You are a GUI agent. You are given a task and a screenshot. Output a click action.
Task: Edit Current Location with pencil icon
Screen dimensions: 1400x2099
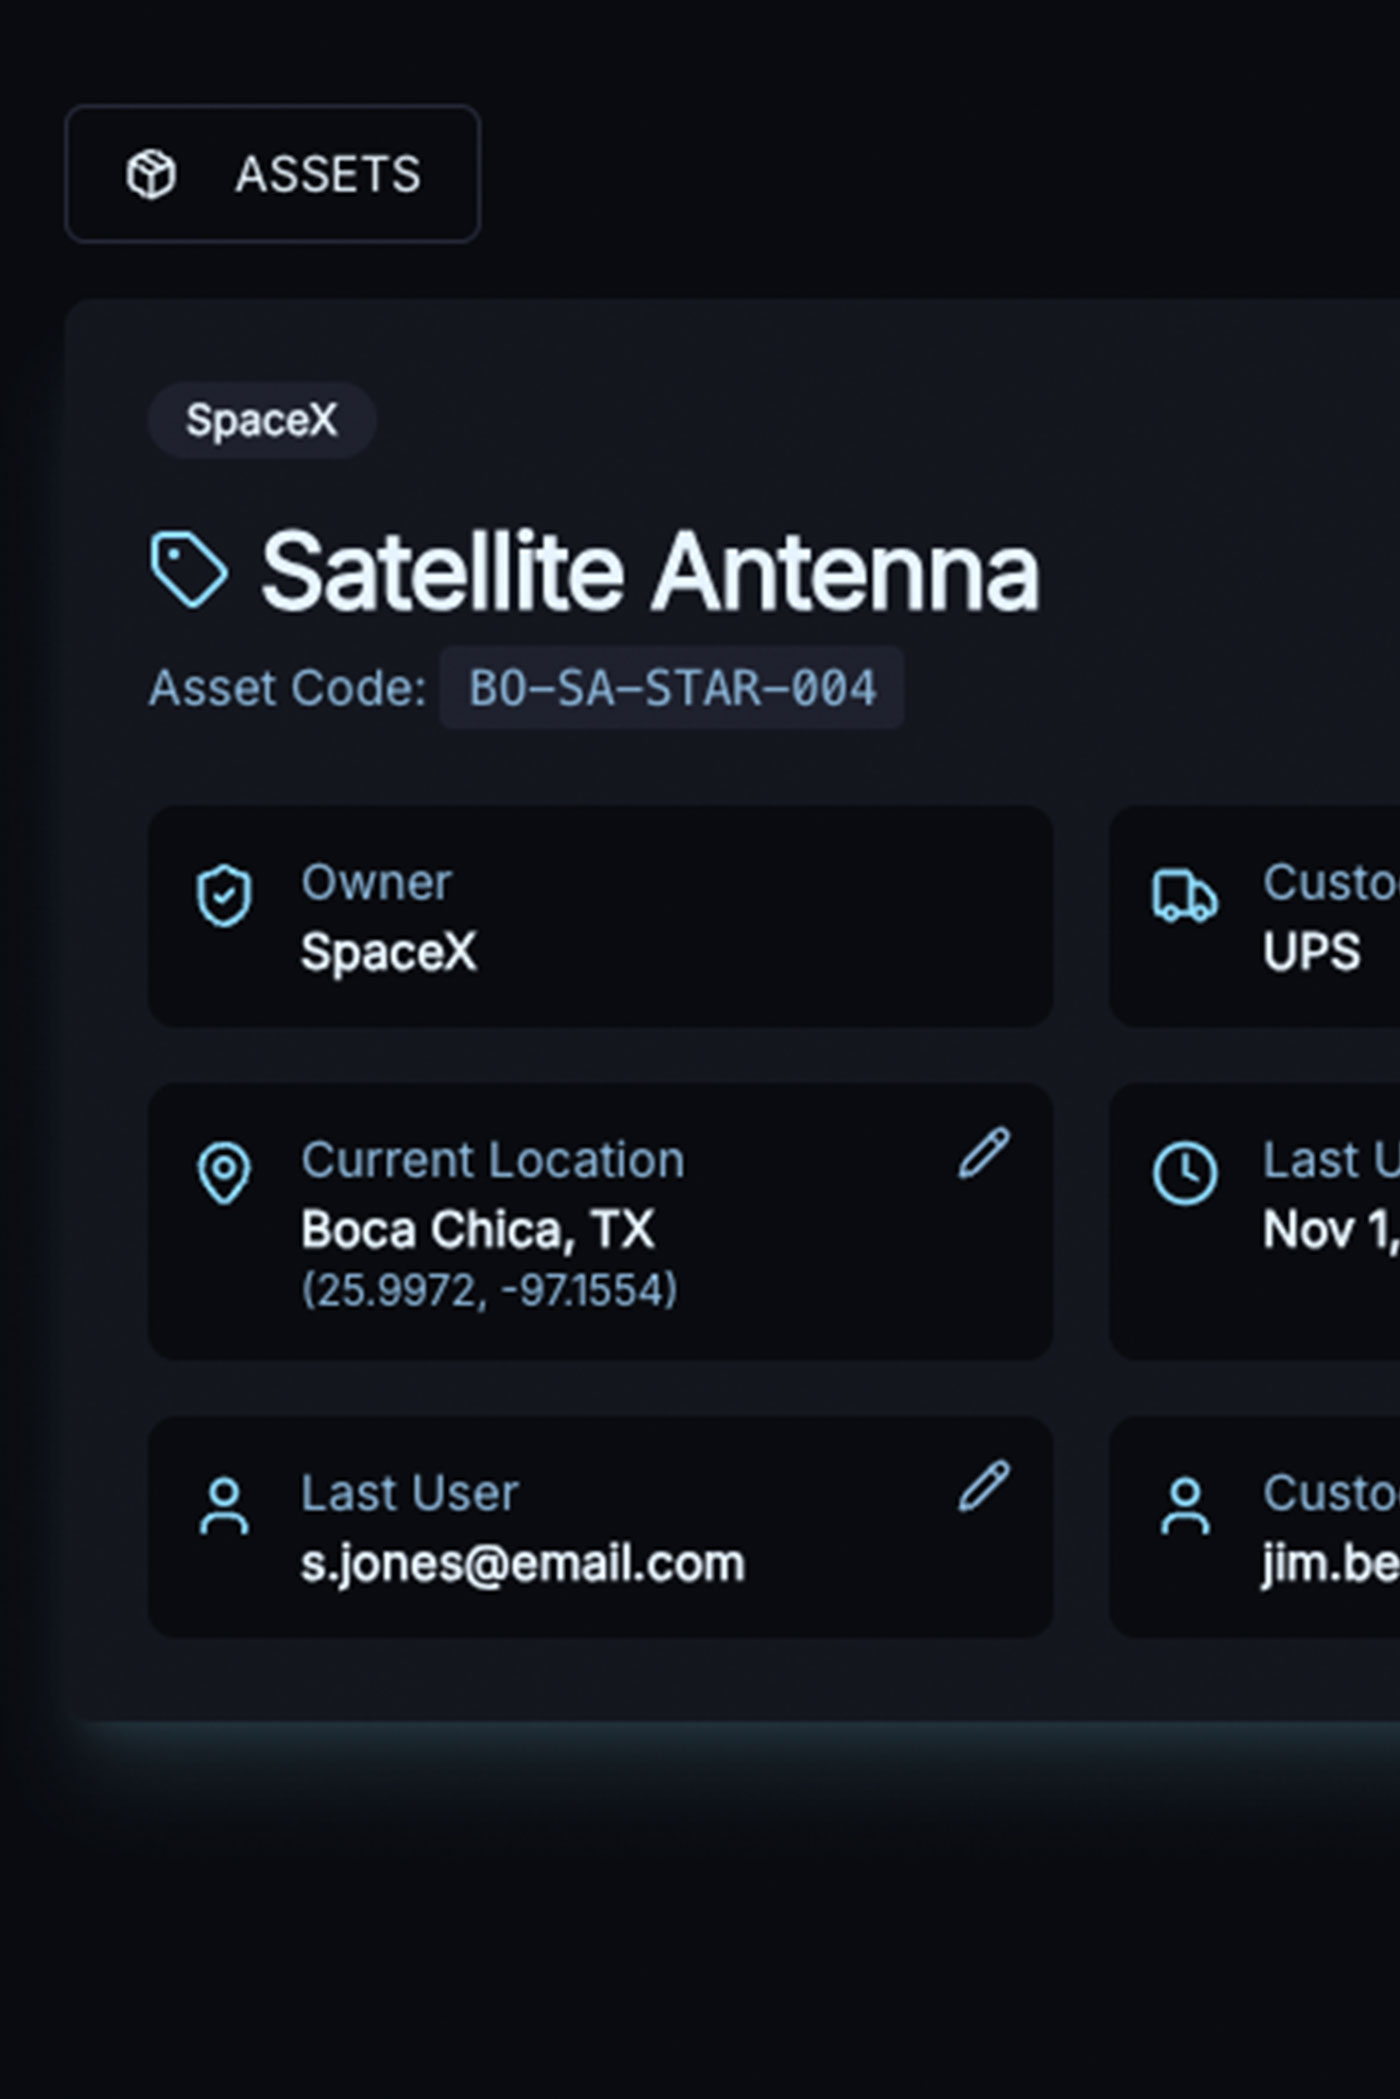pyautogui.click(x=984, y=1153)
